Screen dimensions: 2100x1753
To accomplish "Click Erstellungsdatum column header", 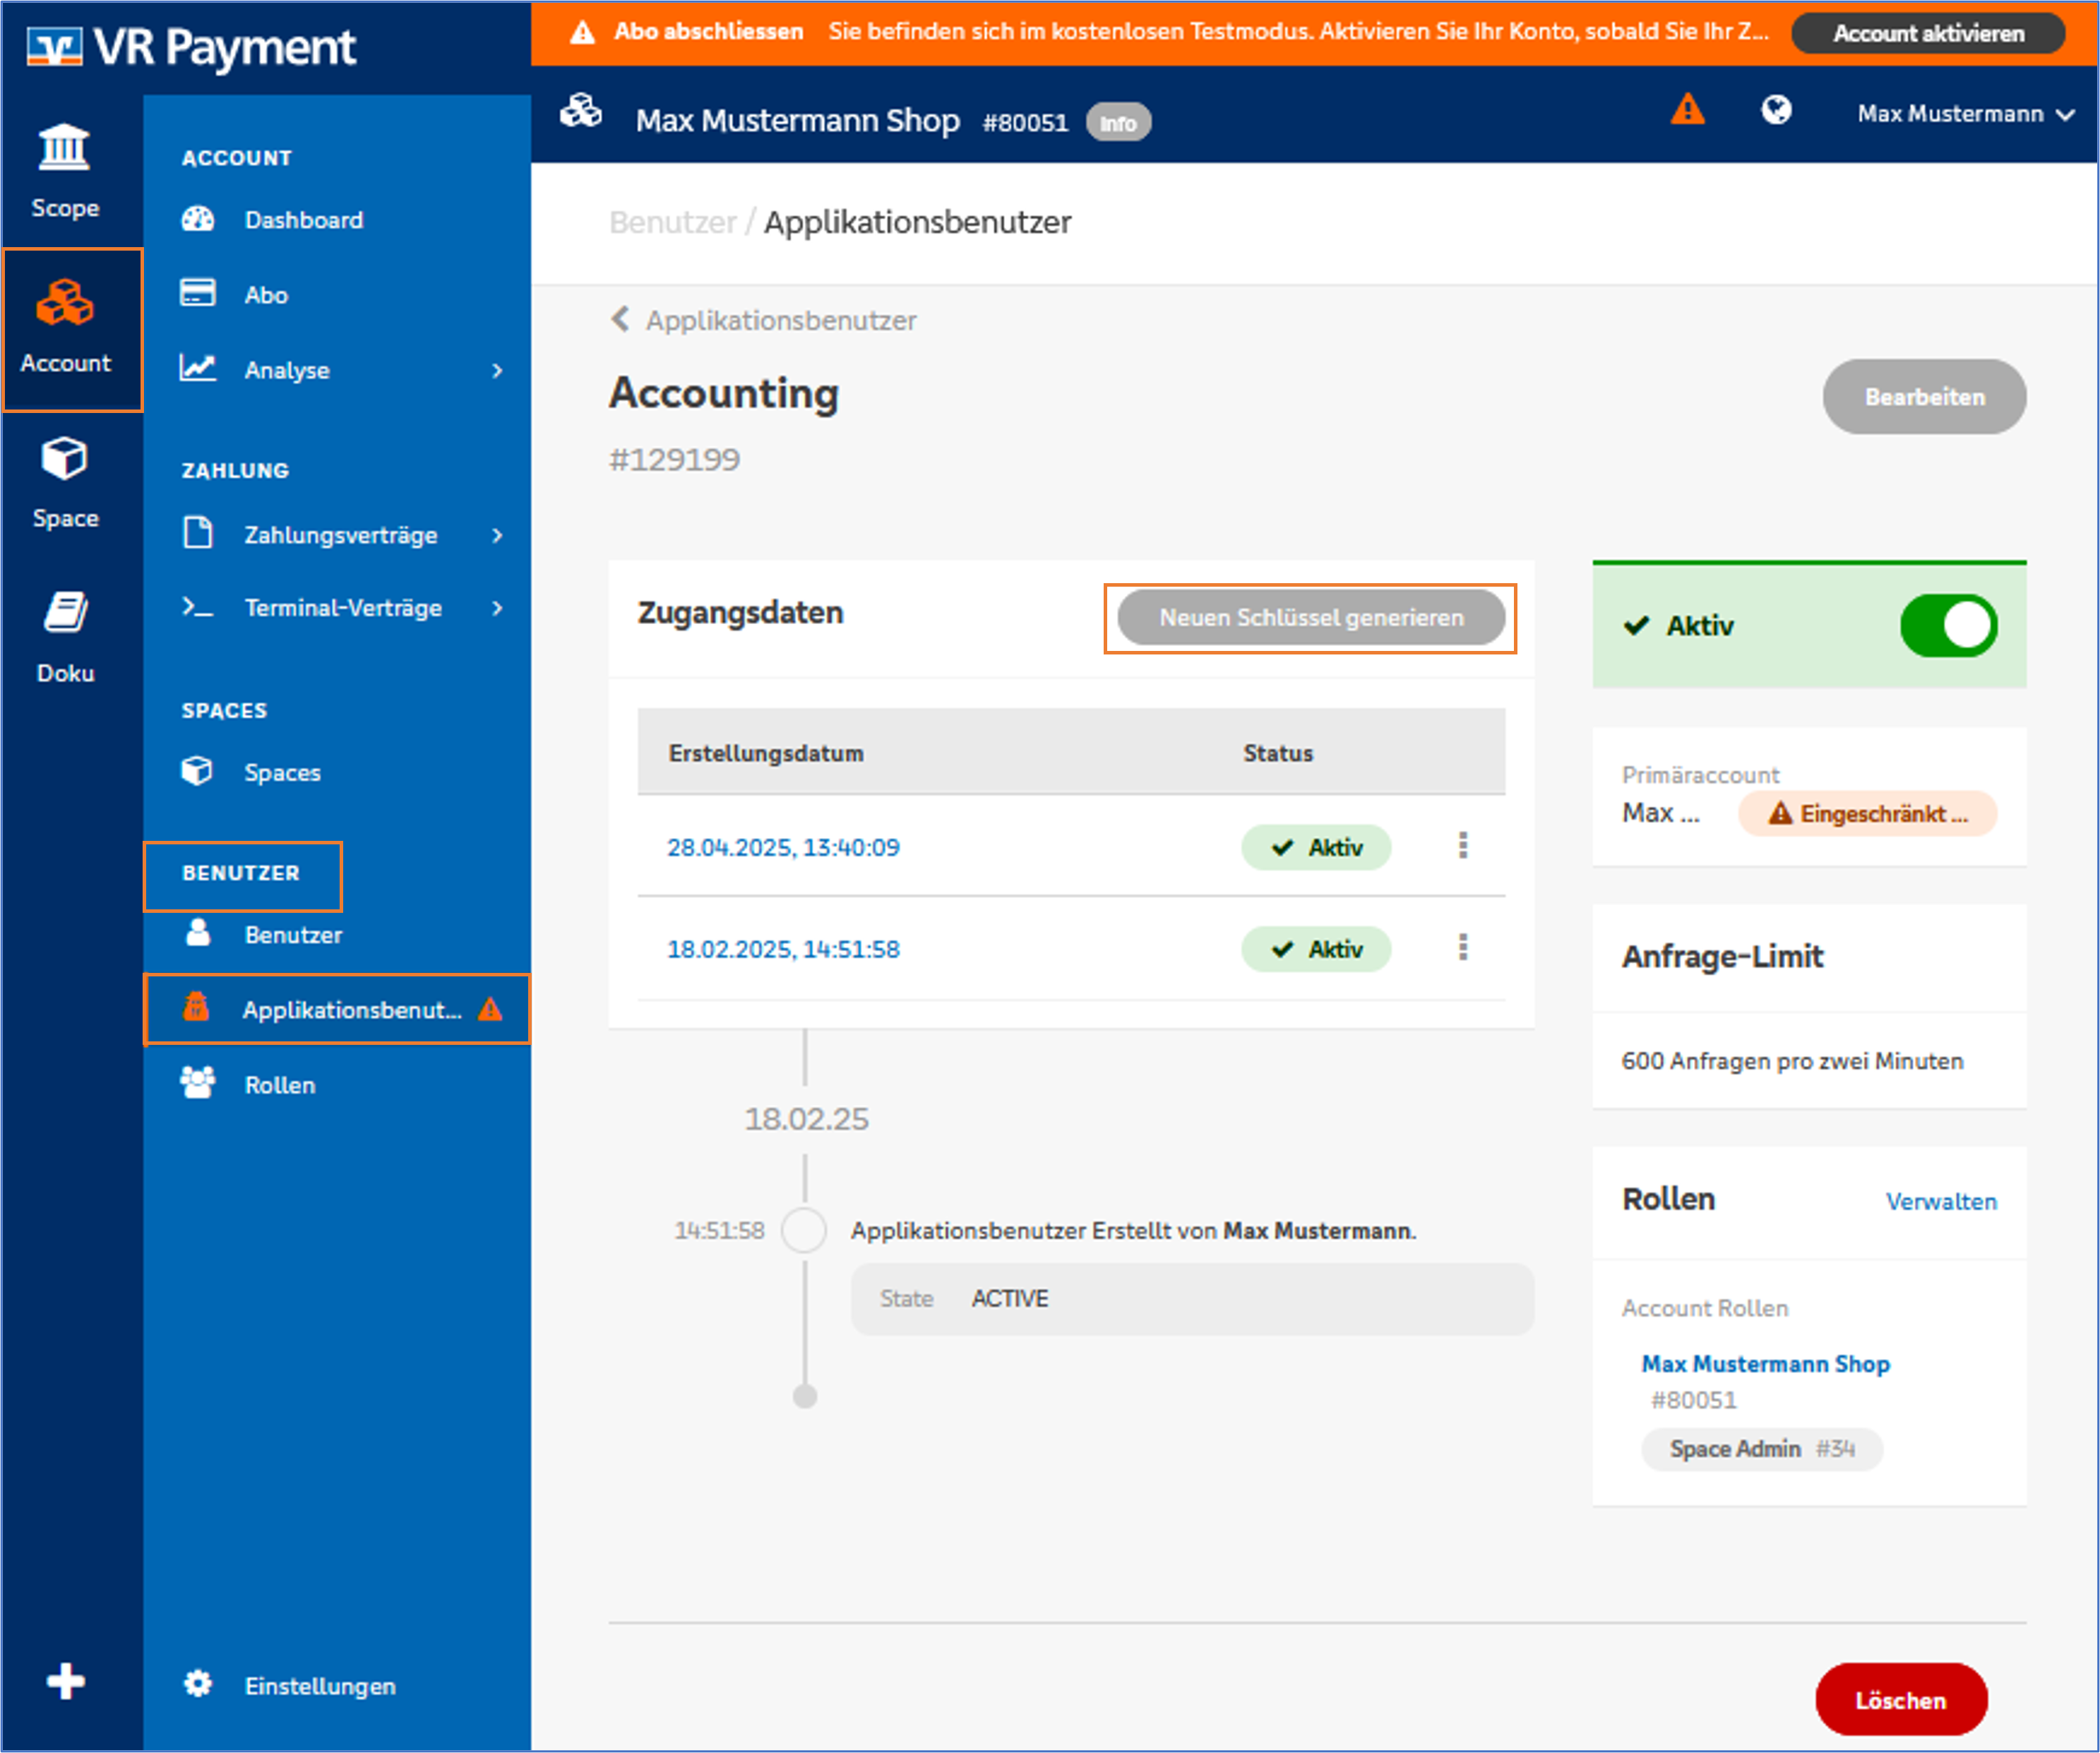I will (766, 753).
